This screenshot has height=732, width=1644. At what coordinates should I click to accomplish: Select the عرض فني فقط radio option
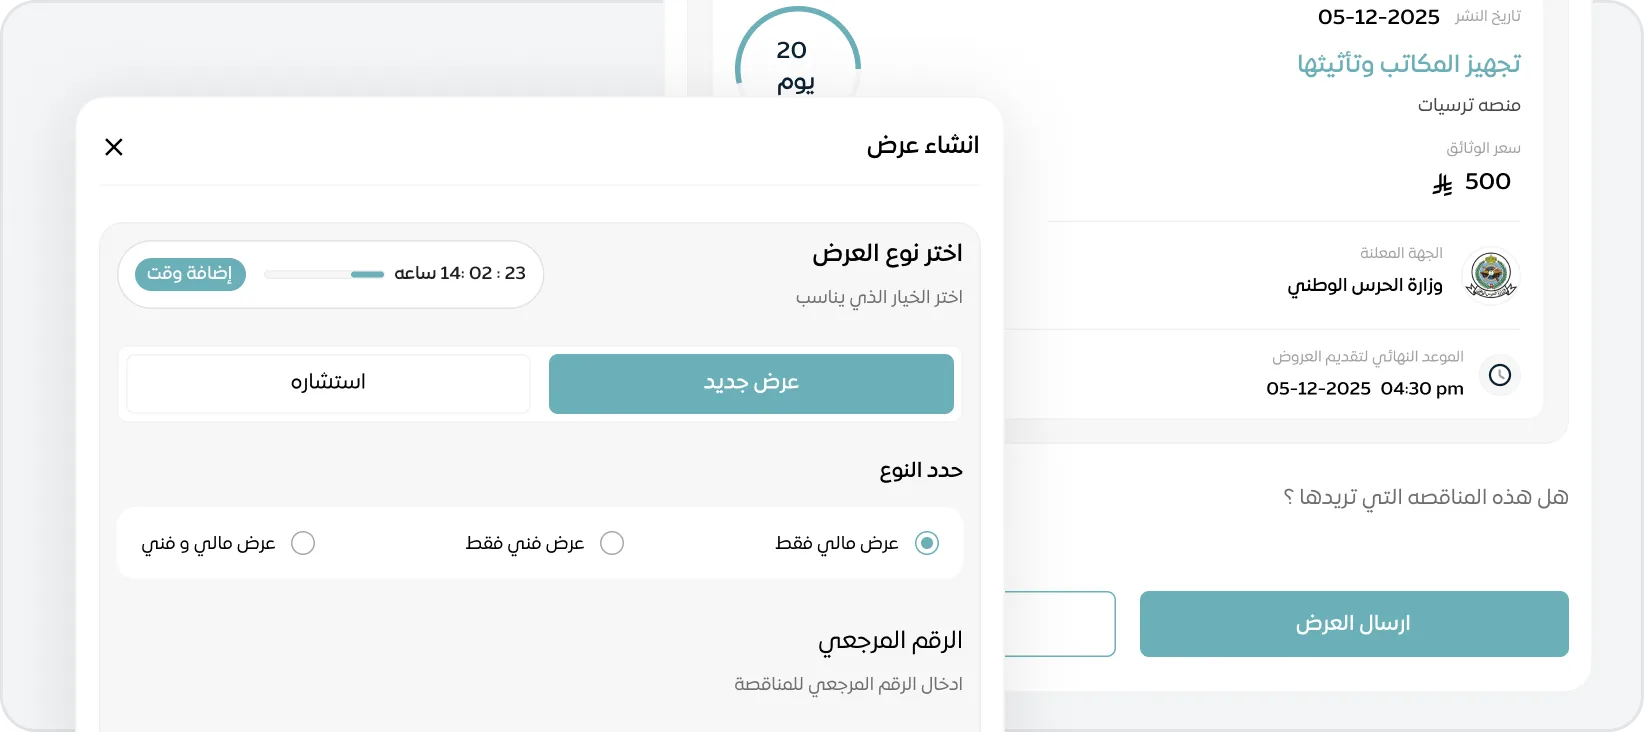click(612, 543)
